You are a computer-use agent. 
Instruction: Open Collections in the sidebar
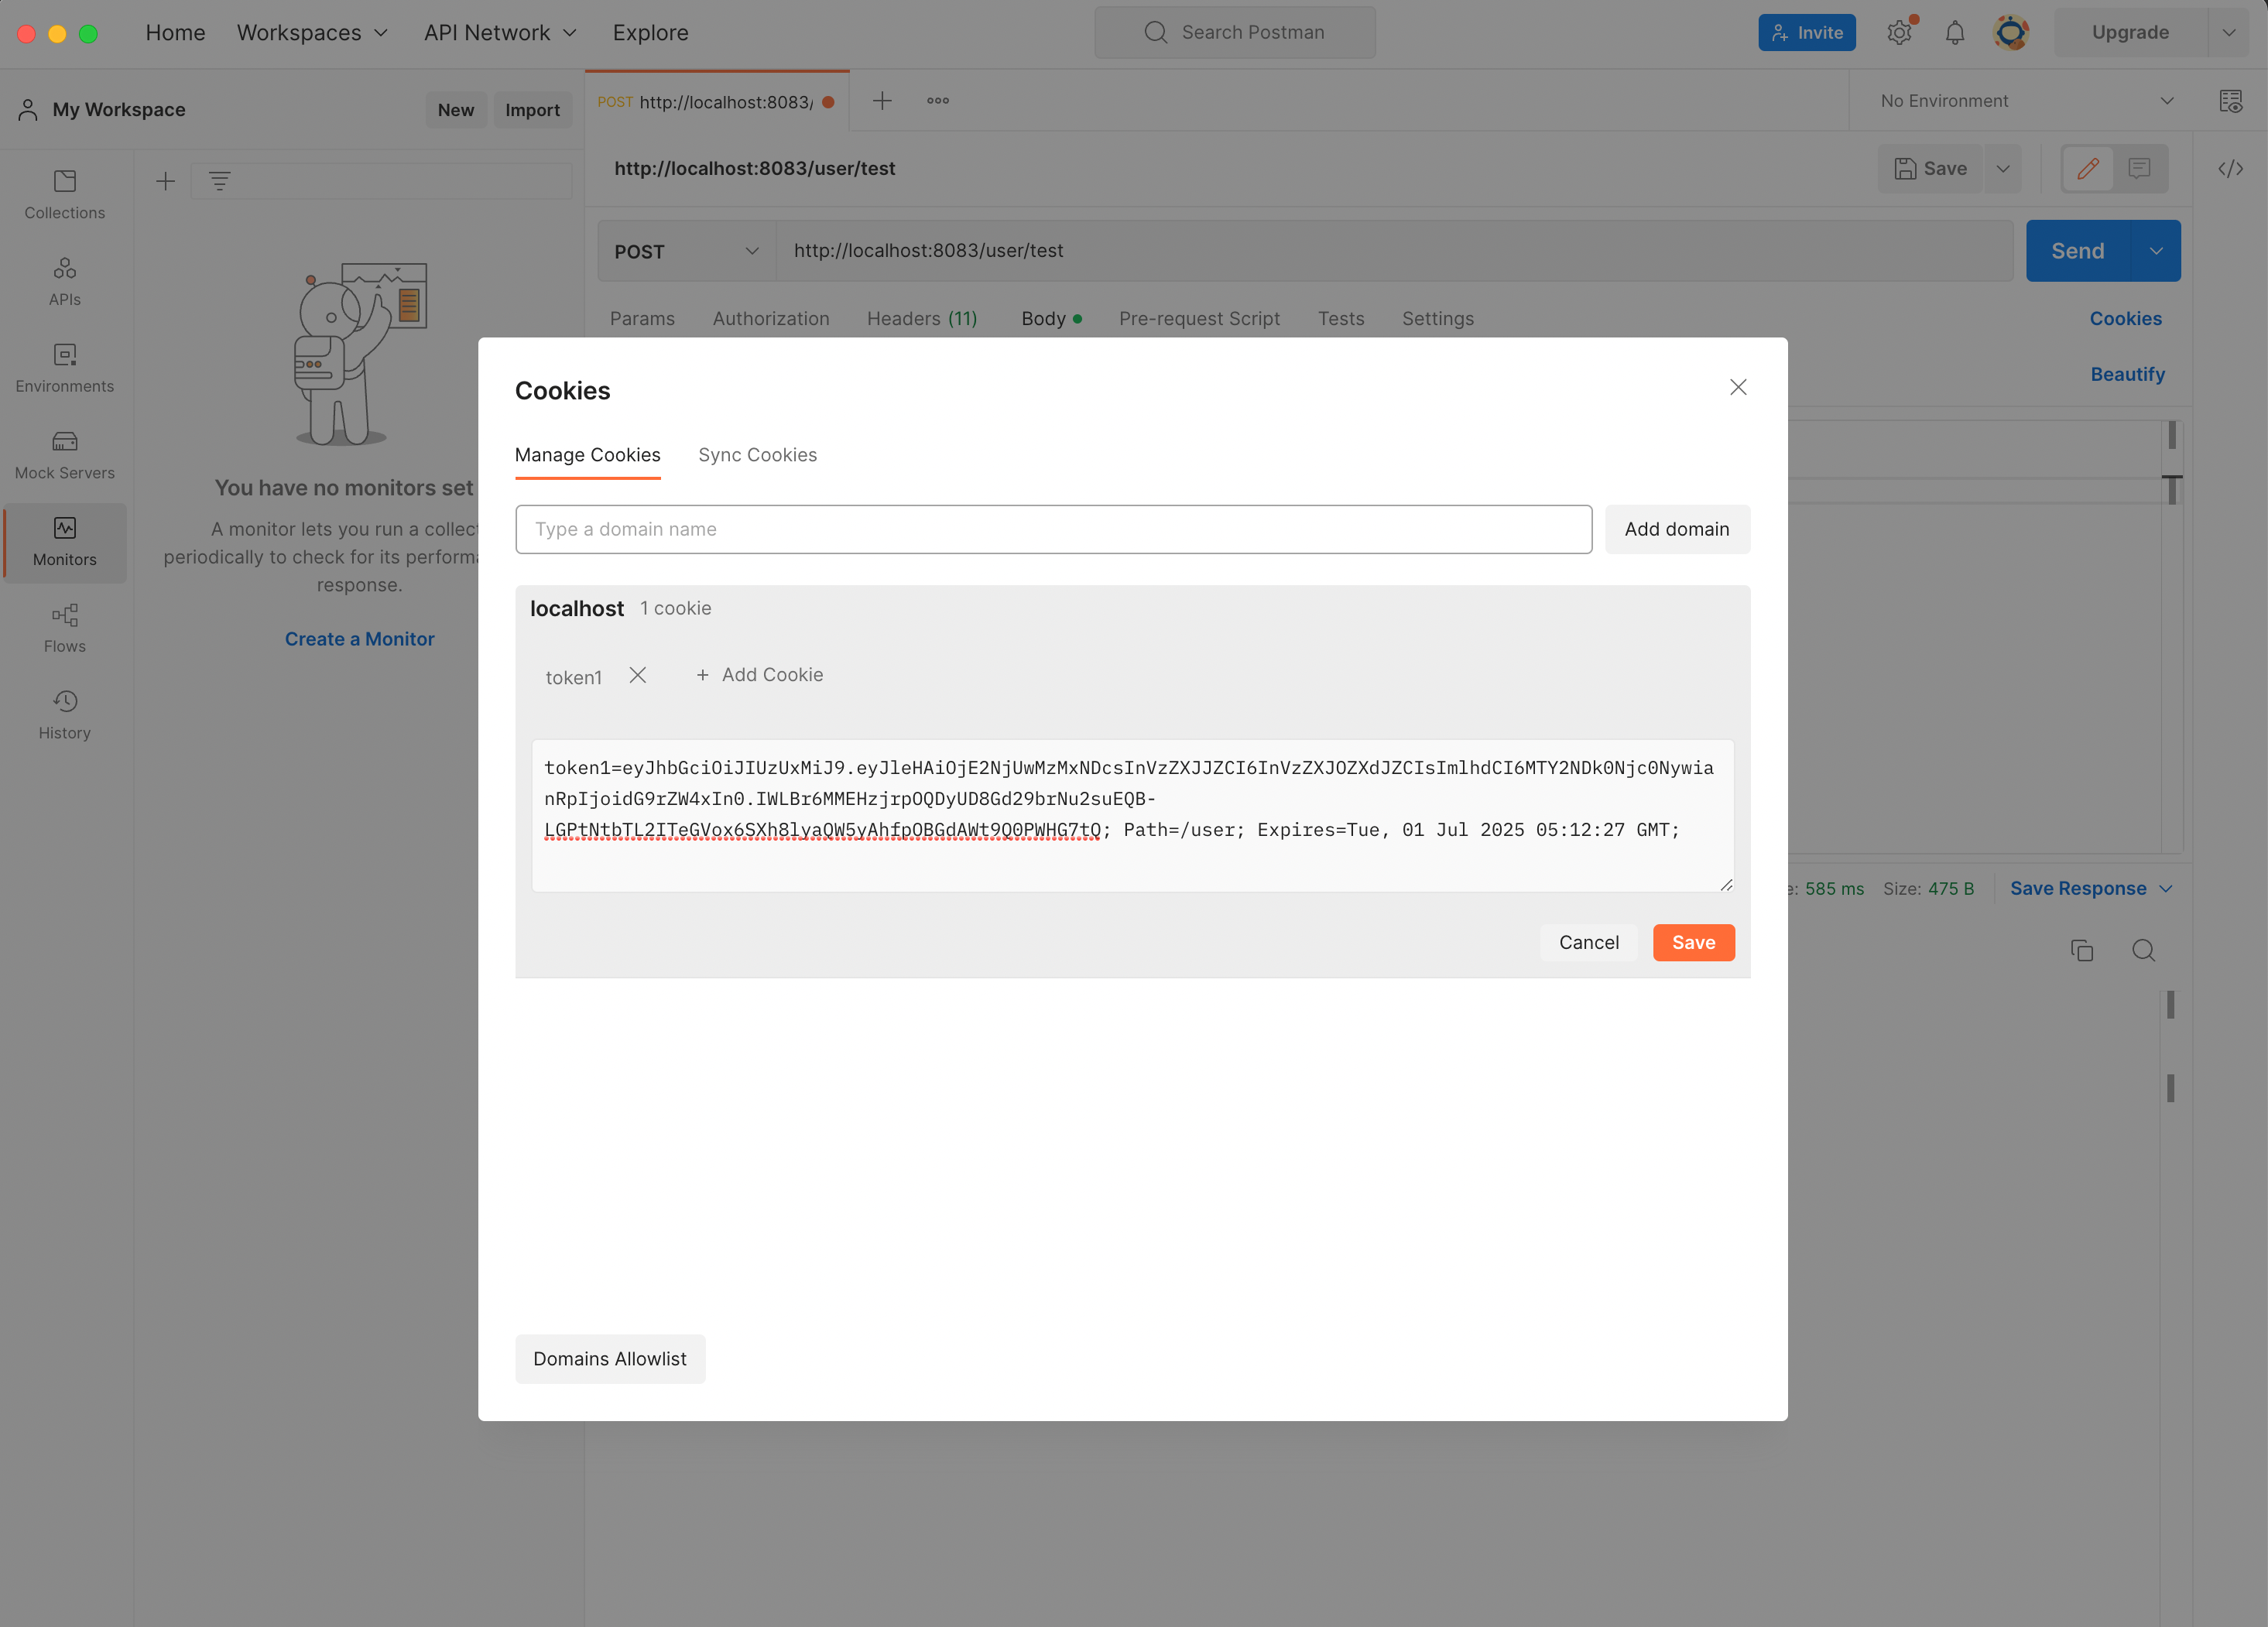(64, 194)
